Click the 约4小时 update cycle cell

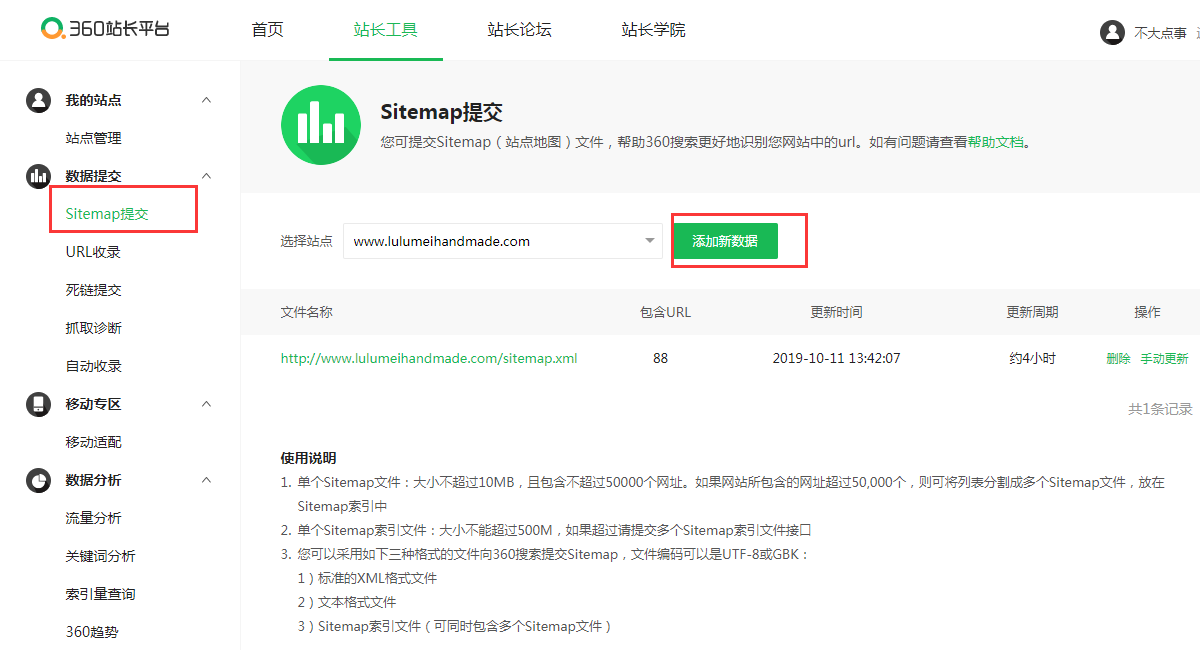1032,358
